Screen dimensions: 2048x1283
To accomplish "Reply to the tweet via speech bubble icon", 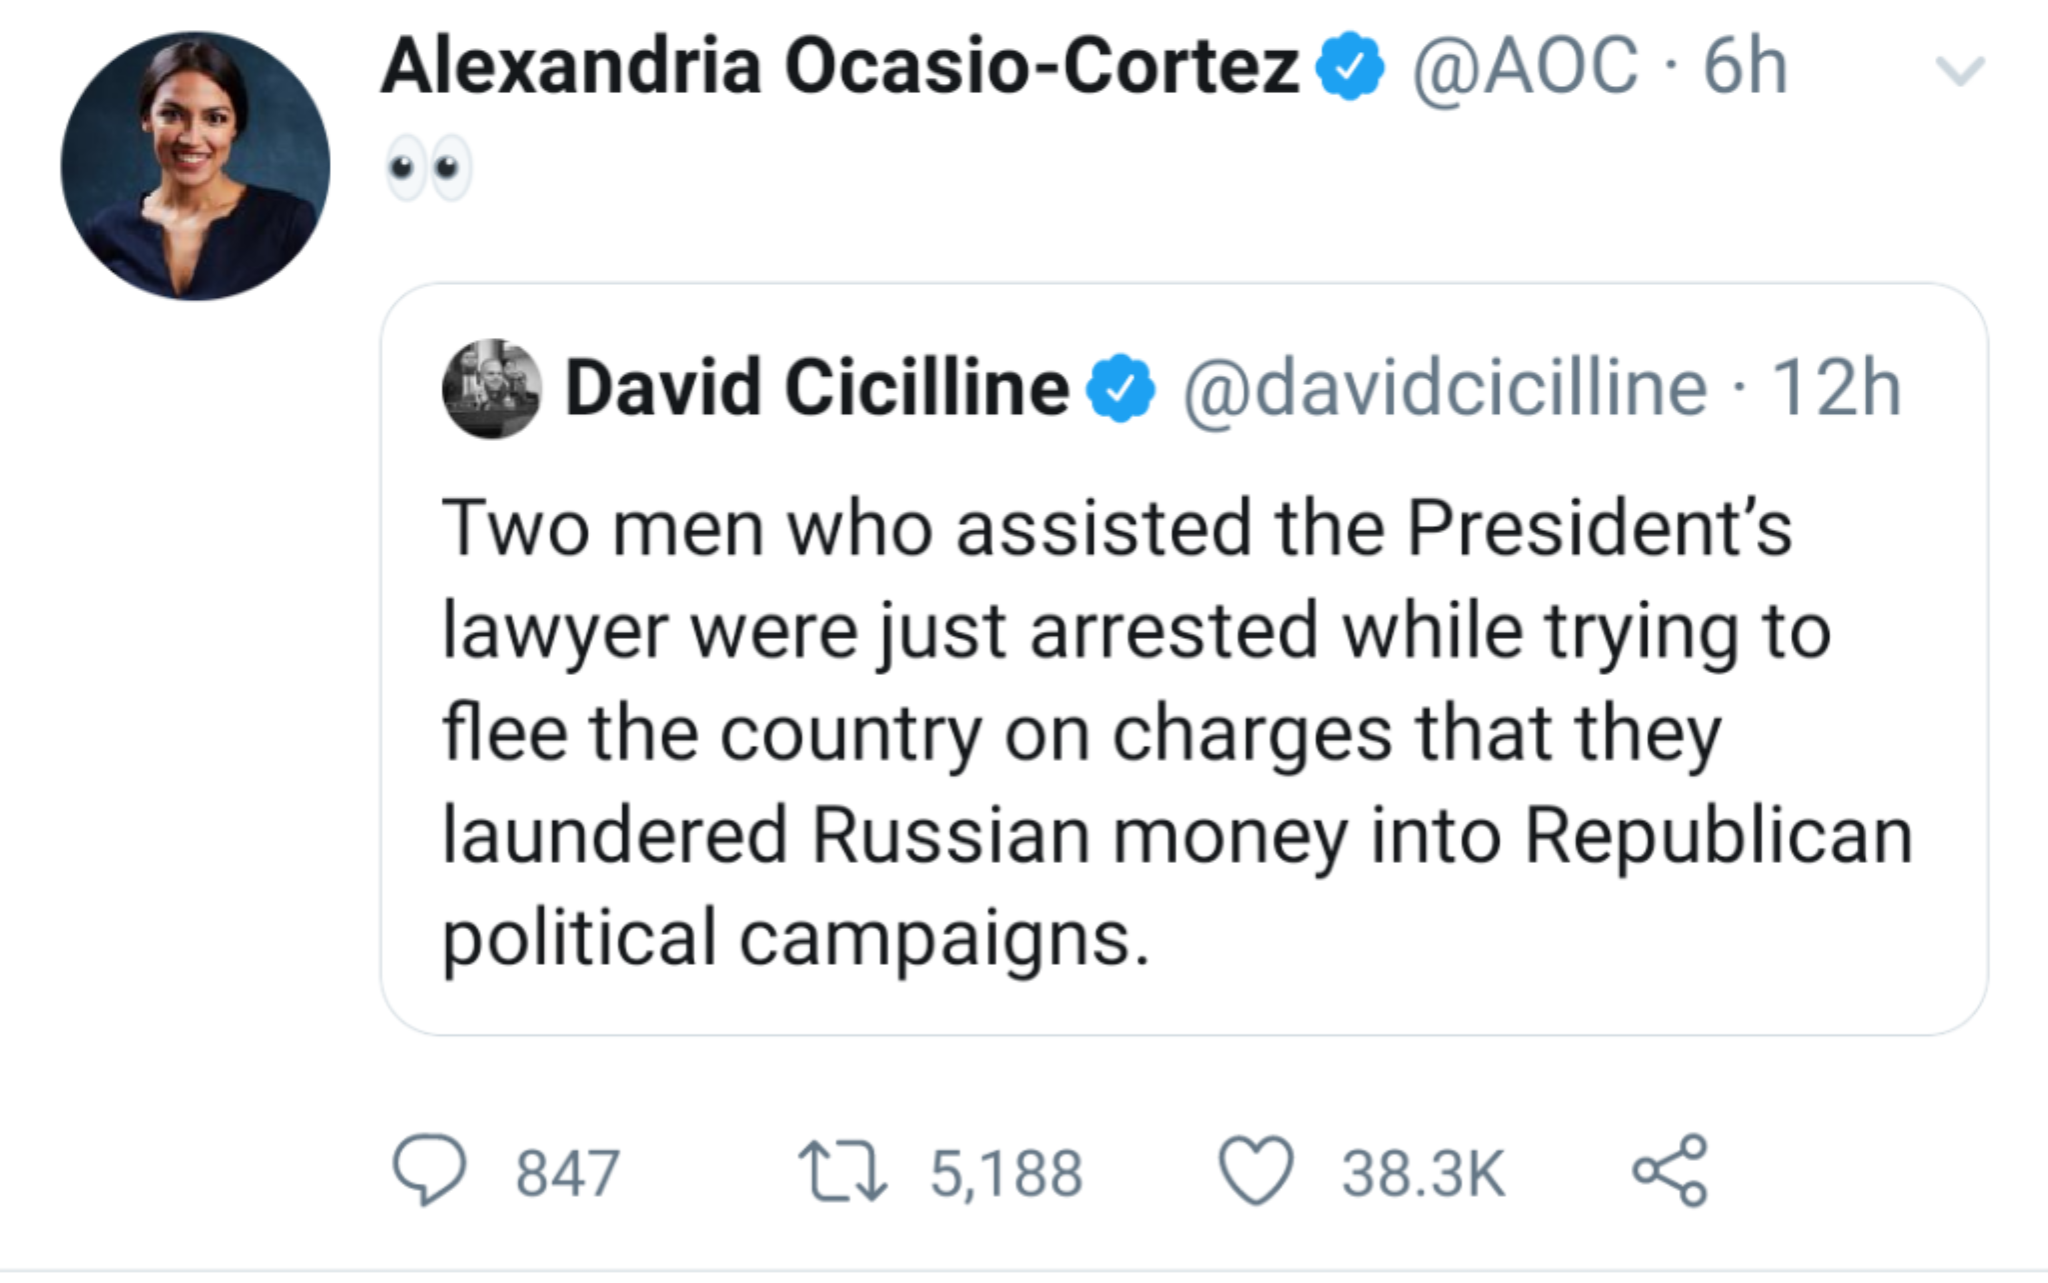I will [429, 1170].
